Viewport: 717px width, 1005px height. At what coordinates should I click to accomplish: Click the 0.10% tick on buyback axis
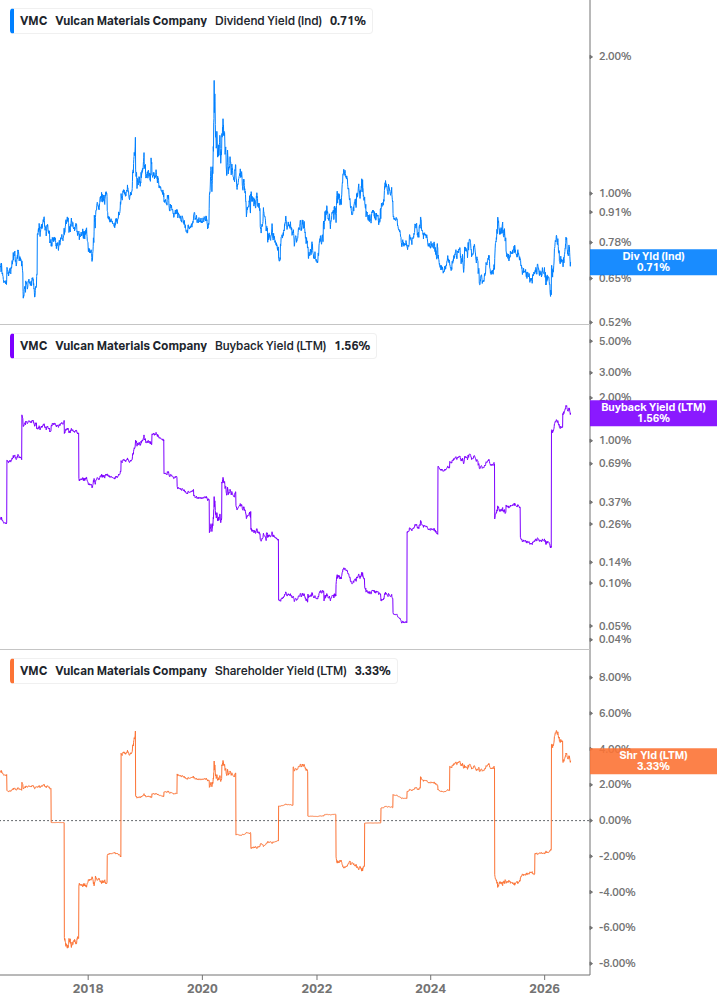(x=614, y=583)
